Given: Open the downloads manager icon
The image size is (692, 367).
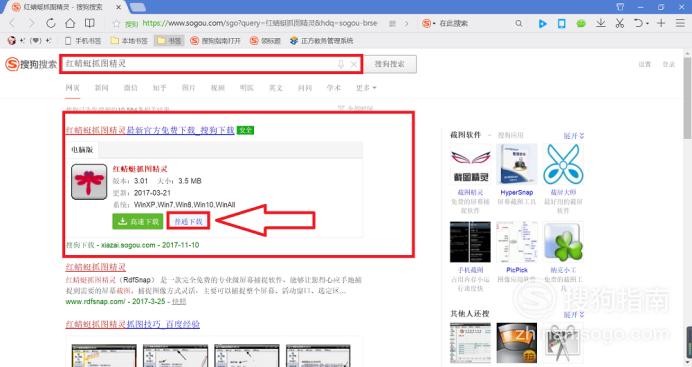Looking at the screenshot, I should 600,23.
